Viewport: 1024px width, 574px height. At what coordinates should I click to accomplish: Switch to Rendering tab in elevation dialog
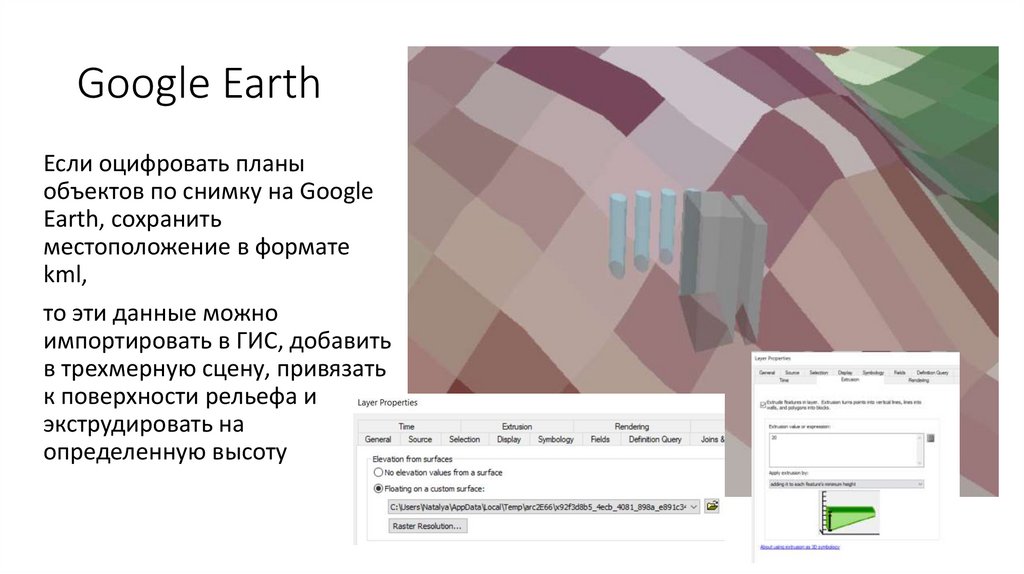pos(632,426)
